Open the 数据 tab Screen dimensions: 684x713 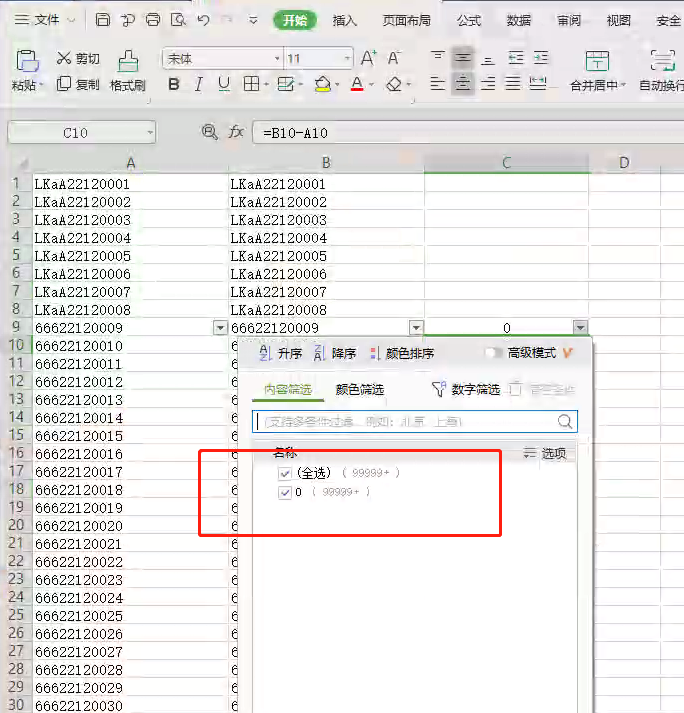(x=518, y=20)
